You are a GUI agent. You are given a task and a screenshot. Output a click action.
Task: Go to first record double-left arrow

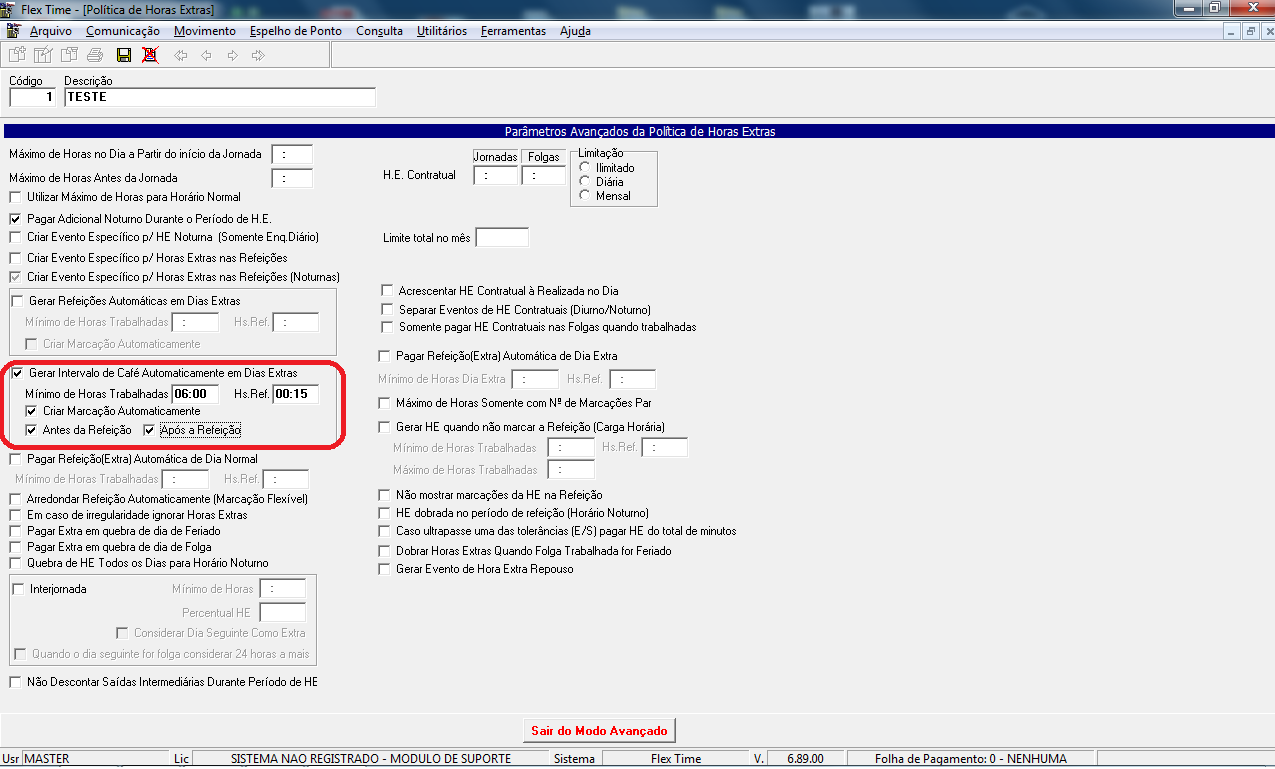(181, 55)
